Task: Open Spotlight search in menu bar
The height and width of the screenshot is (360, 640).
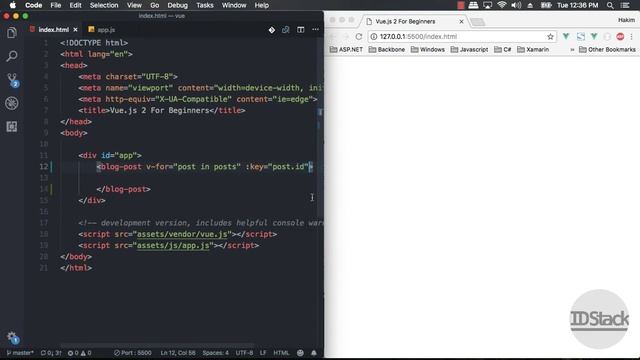Action: pos(610,5)
